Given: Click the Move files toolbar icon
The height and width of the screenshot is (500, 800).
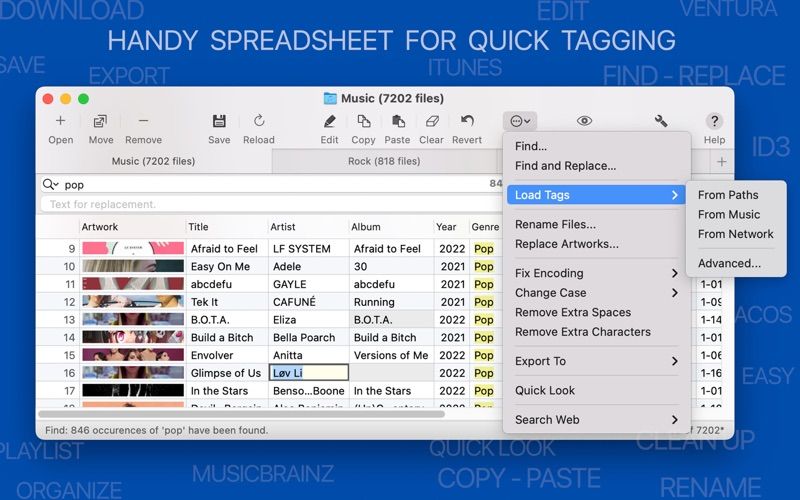Looking at the screenshot, I should click(100, 121).
